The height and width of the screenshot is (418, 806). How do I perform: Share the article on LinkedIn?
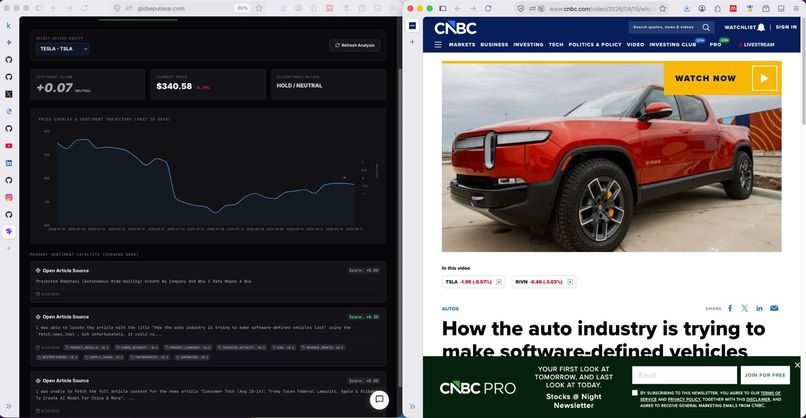tap(759, 308)
